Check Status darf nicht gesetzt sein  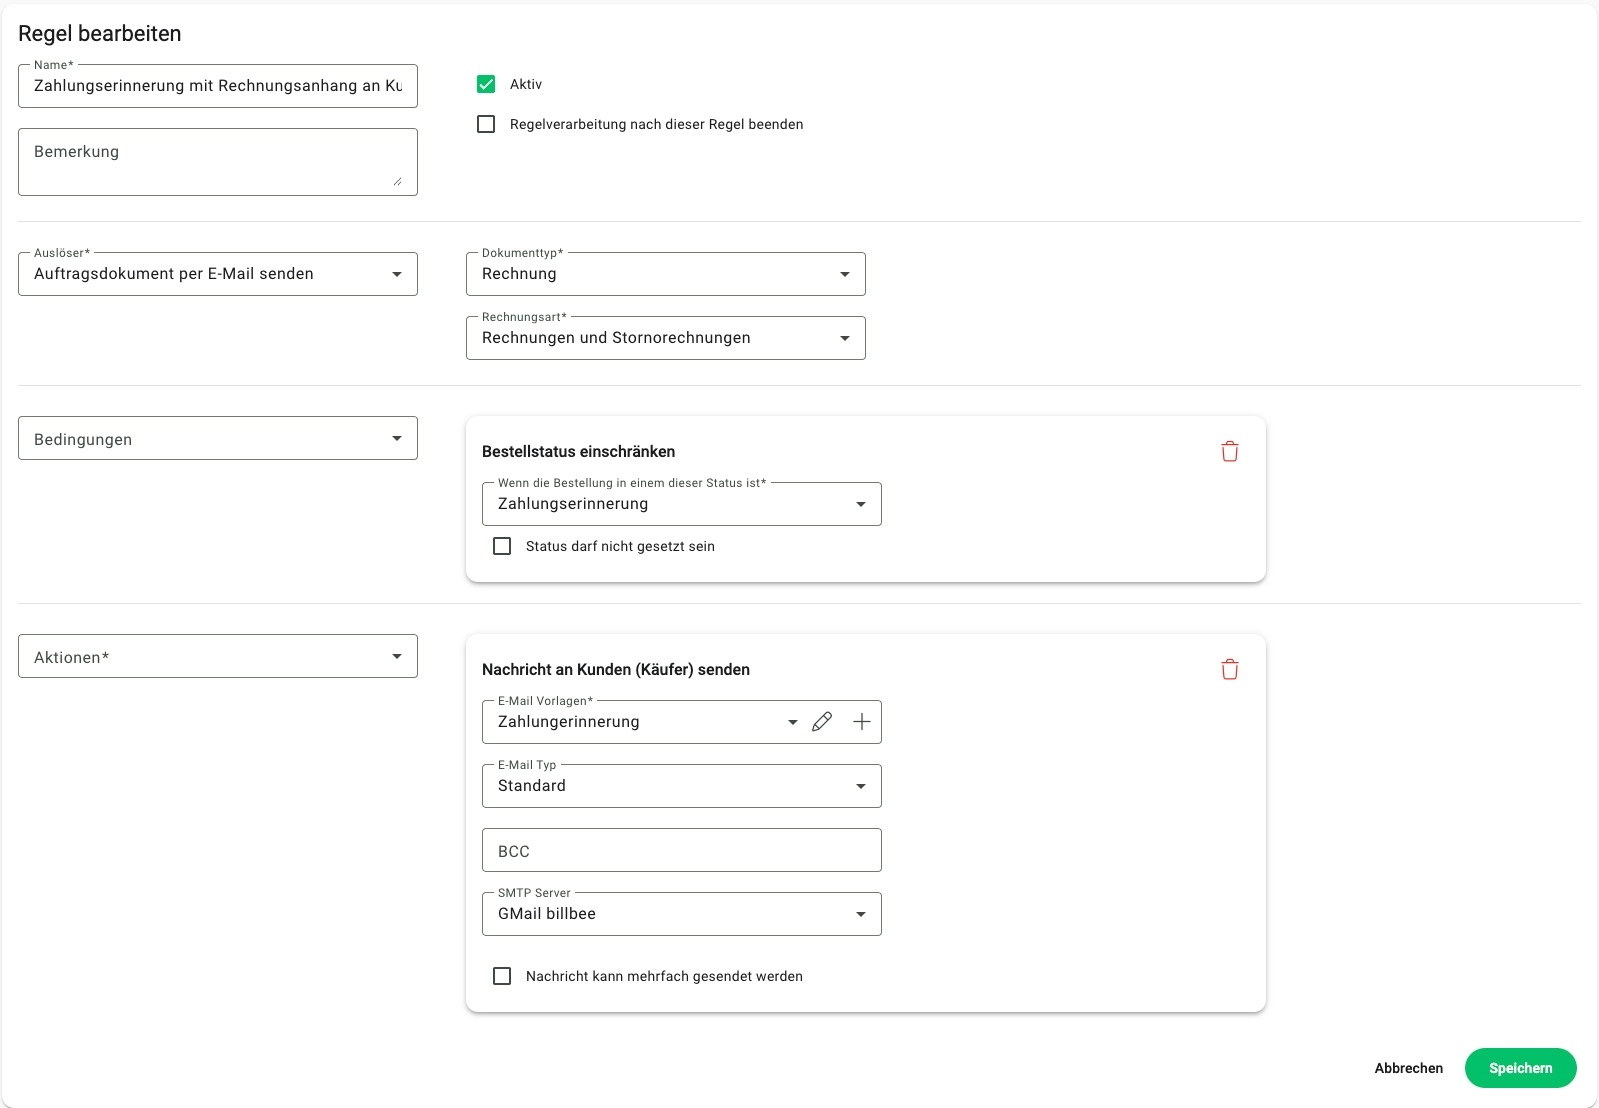(502, 546)
